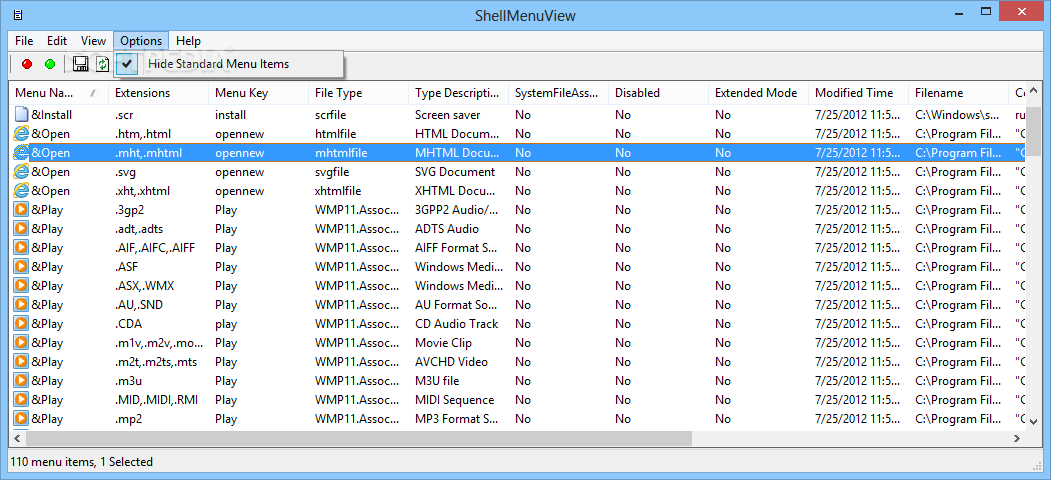Screen dimensions: 1051x480
Task: Open the Edit menu
Action: click(57, 41)
